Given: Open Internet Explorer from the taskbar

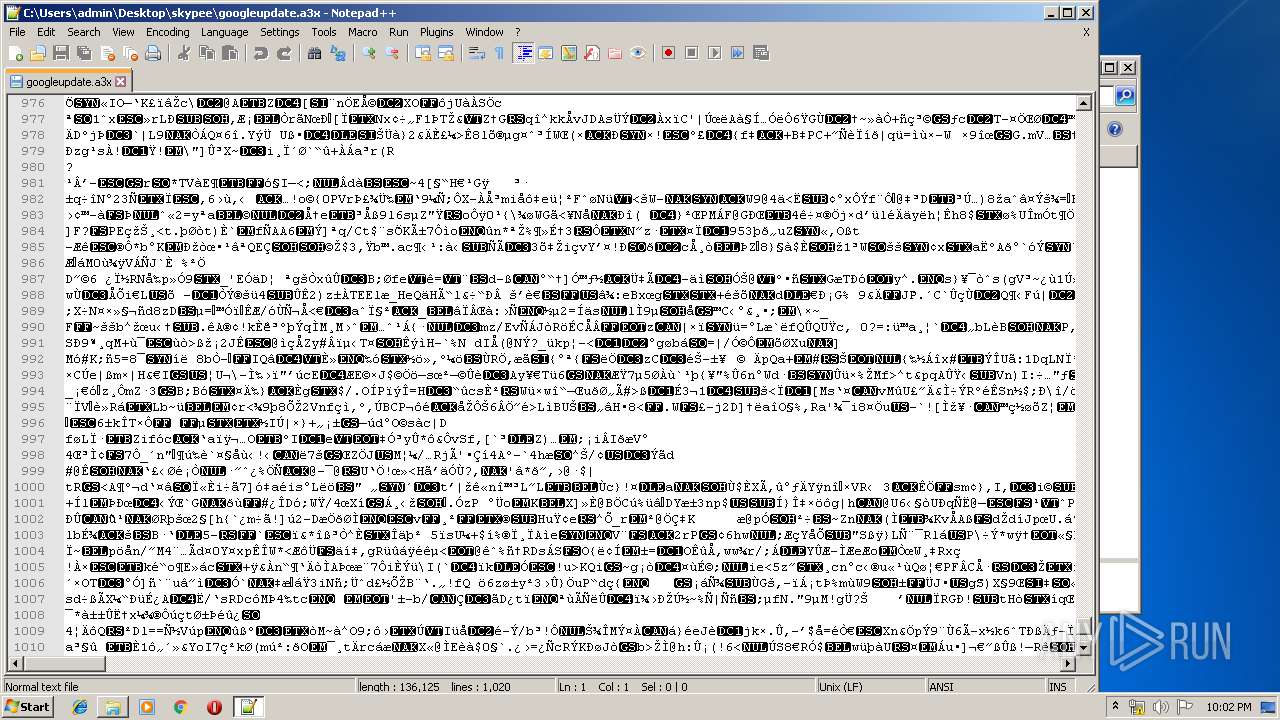Looking at the screenshot, I should pos(80,707).
